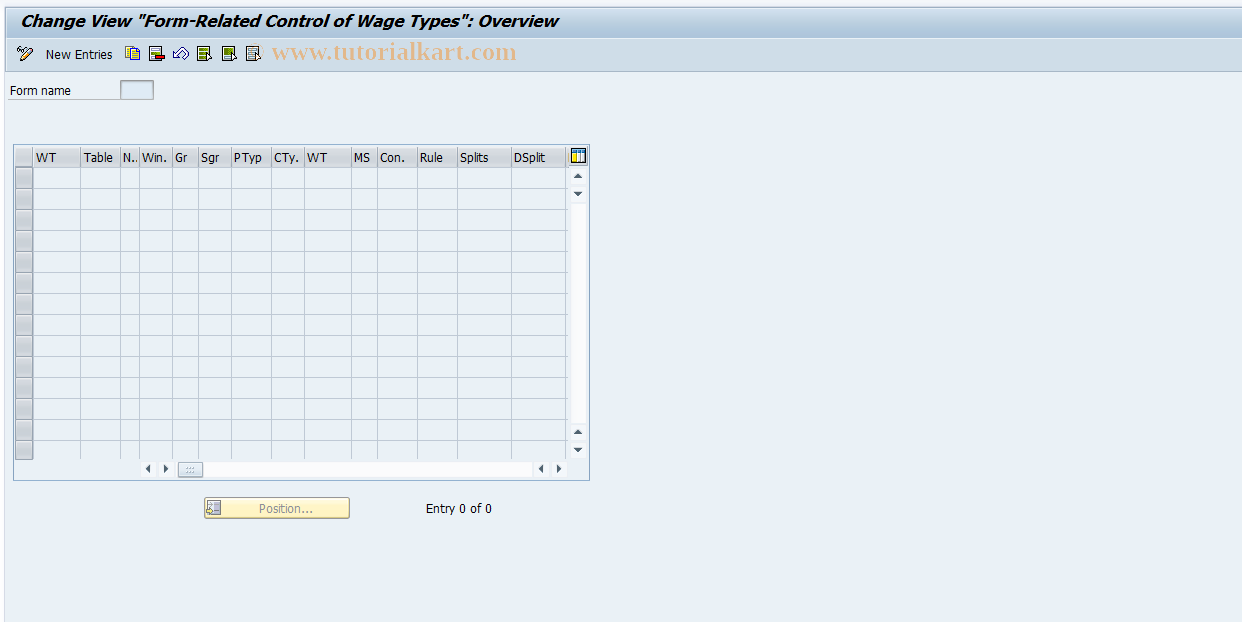
Task: Click the Delete entry icon
Action: [x=157, y=54]
